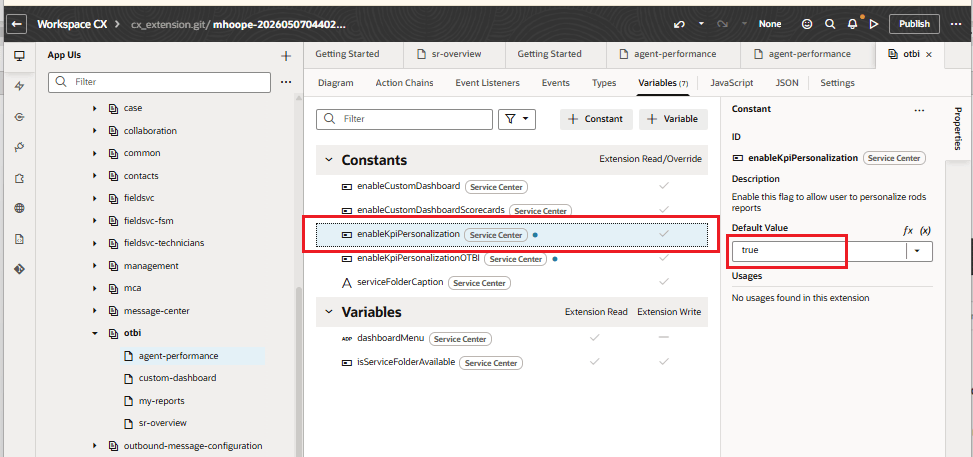
Task: Click the fx expression icon for Default Value
Action: pyautogui.click(x=908, y=230)
